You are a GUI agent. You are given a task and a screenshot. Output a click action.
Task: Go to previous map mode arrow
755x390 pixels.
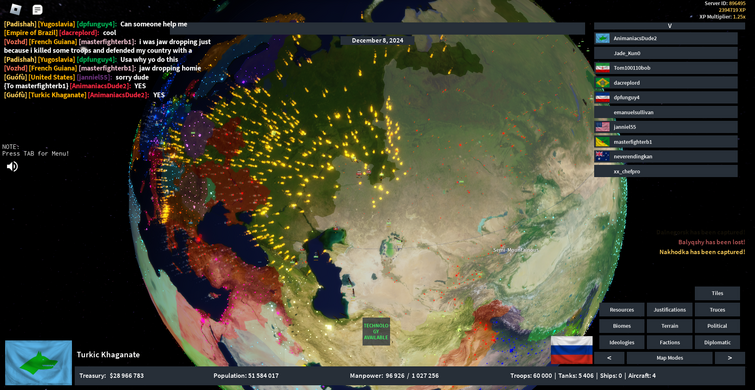(609, 358)
